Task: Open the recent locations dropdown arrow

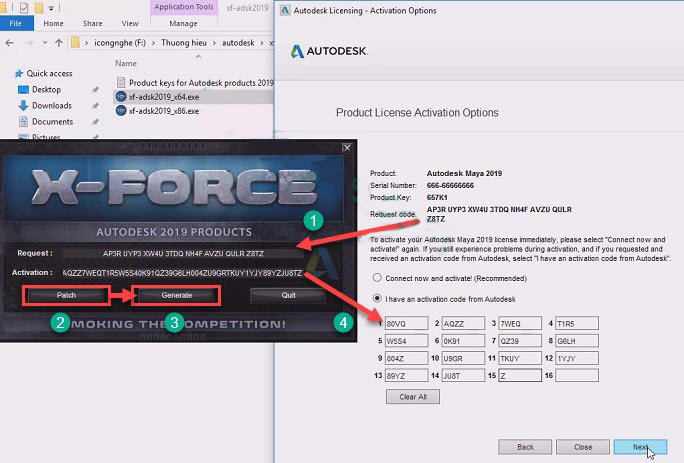Action: (x=44, y=43)
